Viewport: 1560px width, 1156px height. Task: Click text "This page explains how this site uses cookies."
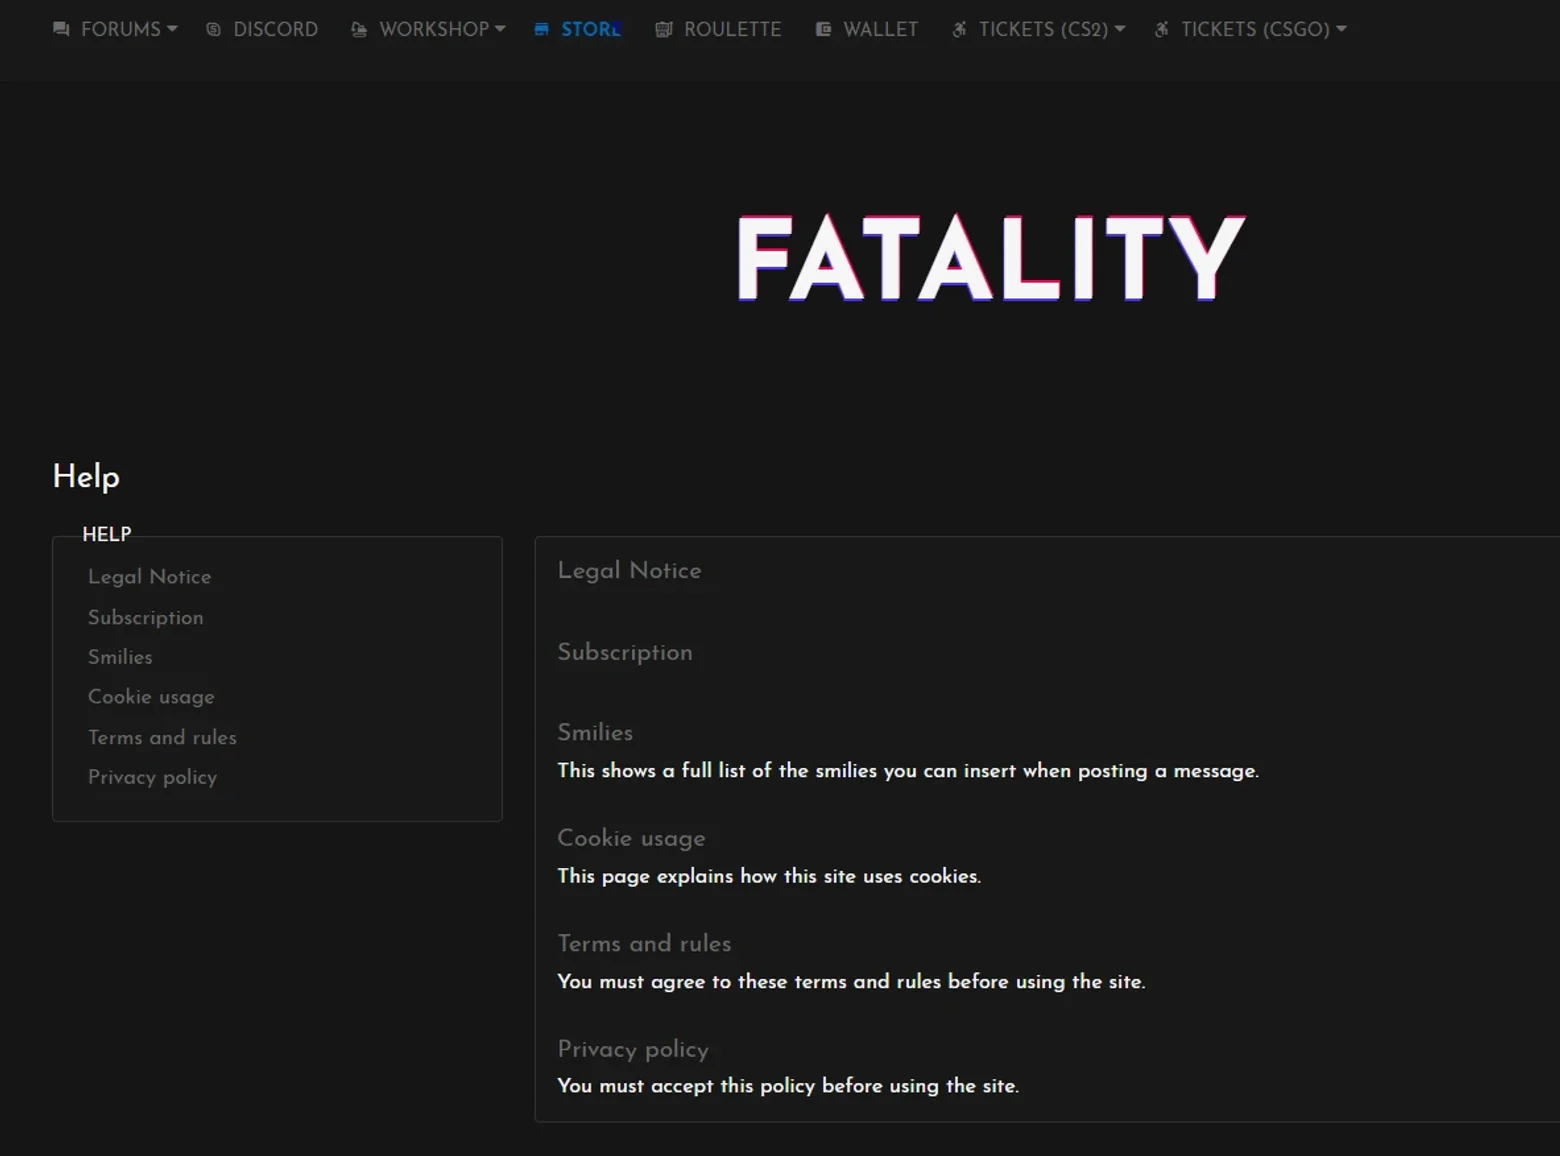[x=769, y=876]
